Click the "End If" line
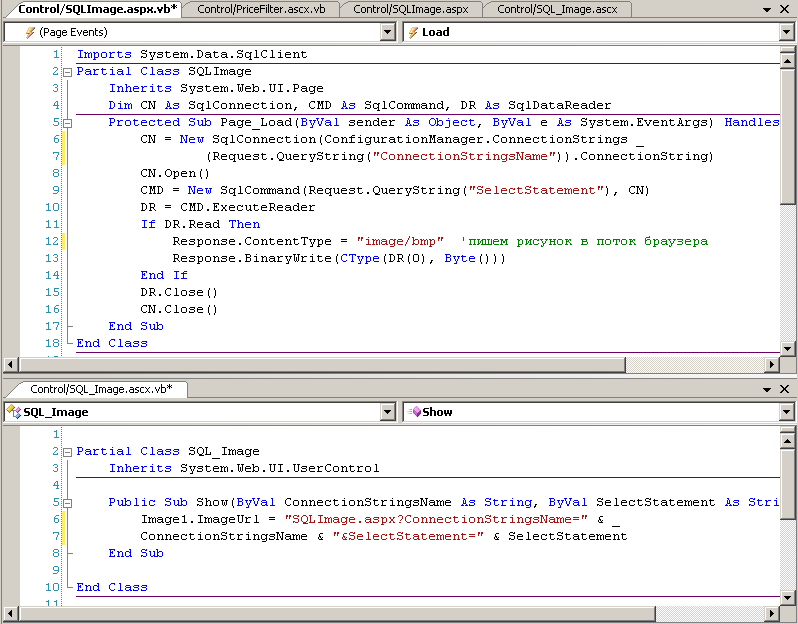The height and width of the screenshot is (624, 798). (164, 275)
